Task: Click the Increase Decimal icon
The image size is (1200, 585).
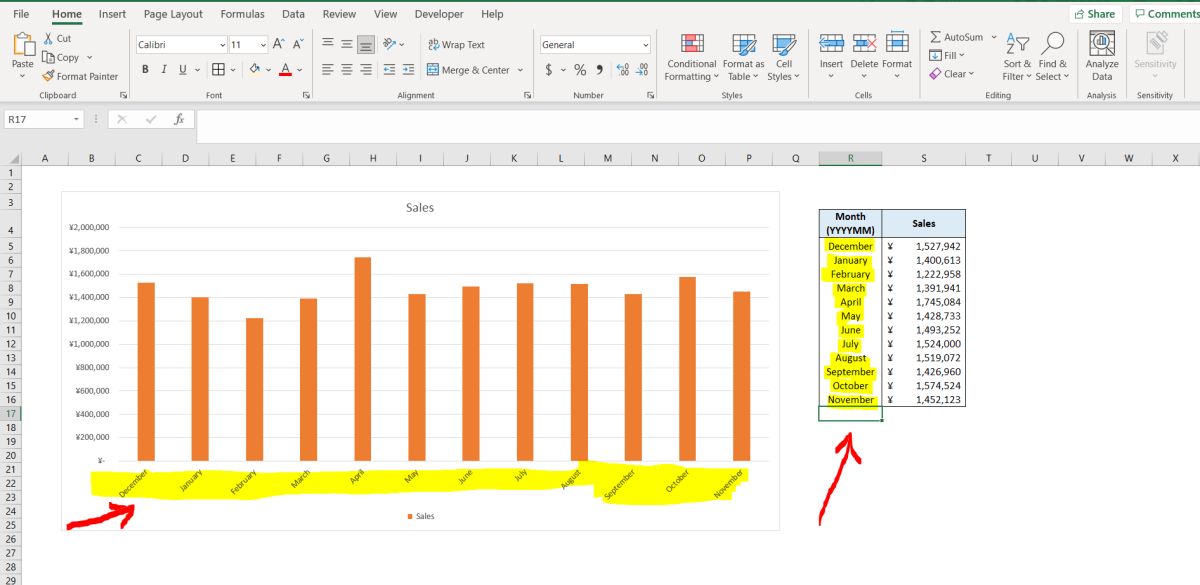Action: coord(625,70)
